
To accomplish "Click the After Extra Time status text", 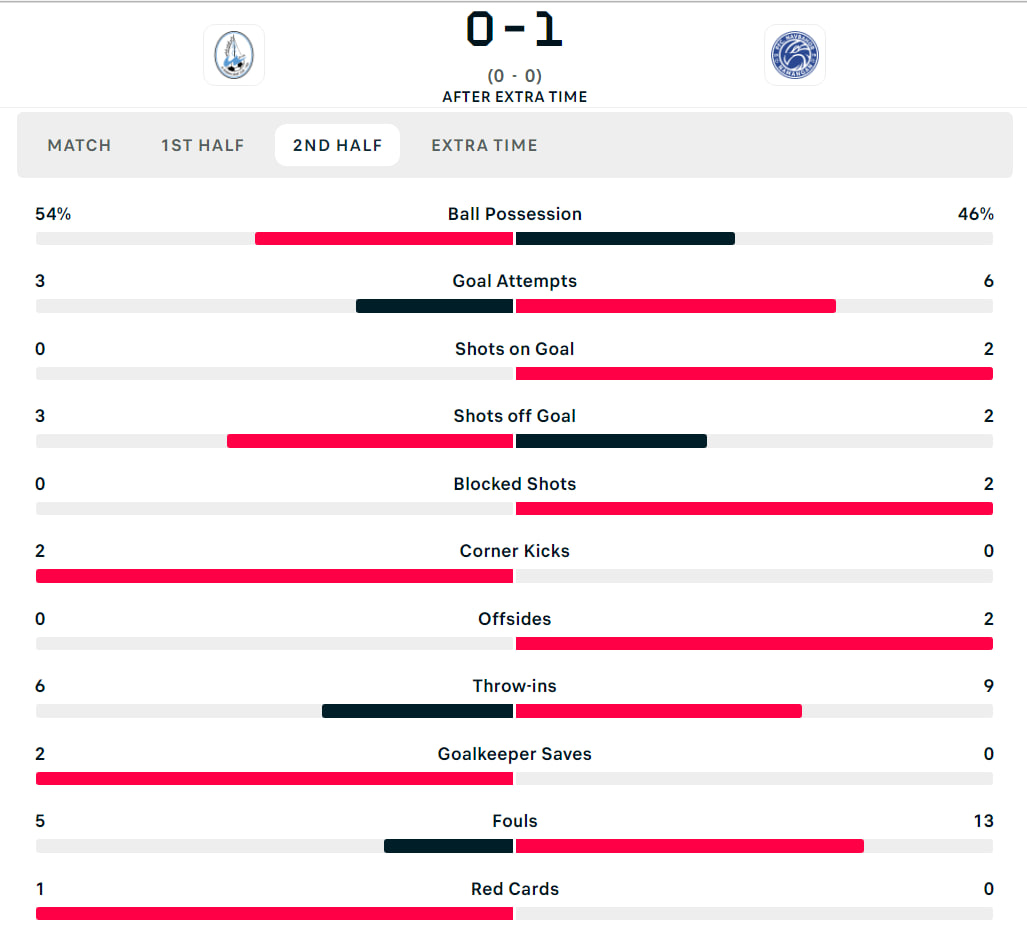I will (514, 97).
